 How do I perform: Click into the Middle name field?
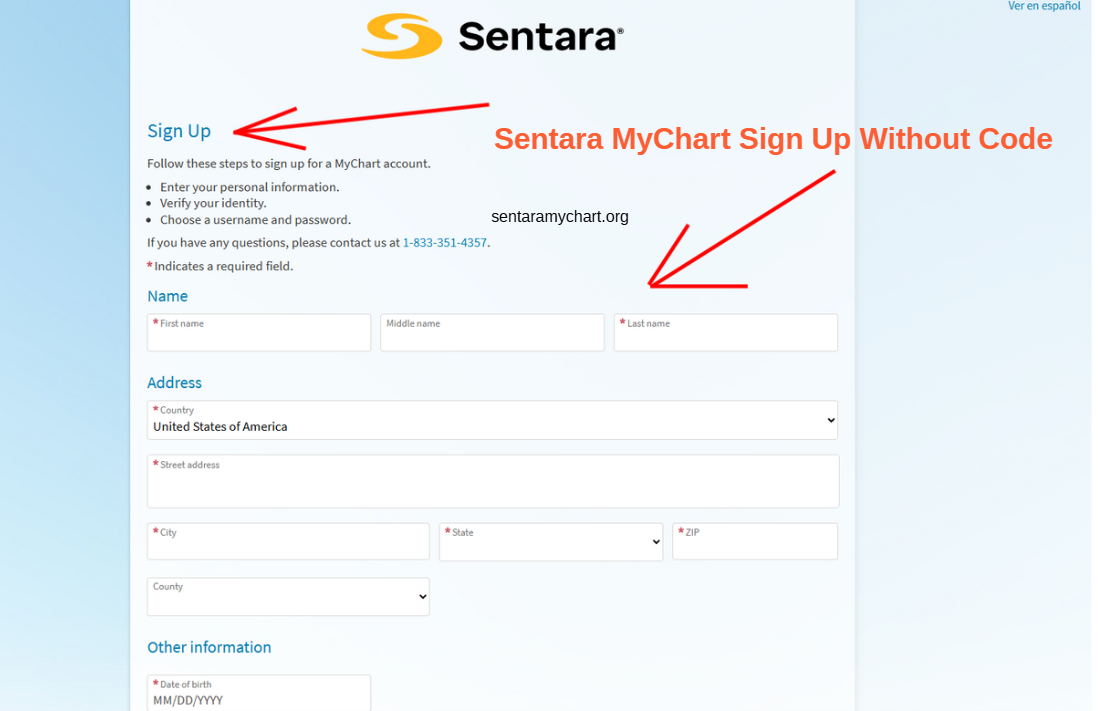pyautogui.click(x=492, y=333)
